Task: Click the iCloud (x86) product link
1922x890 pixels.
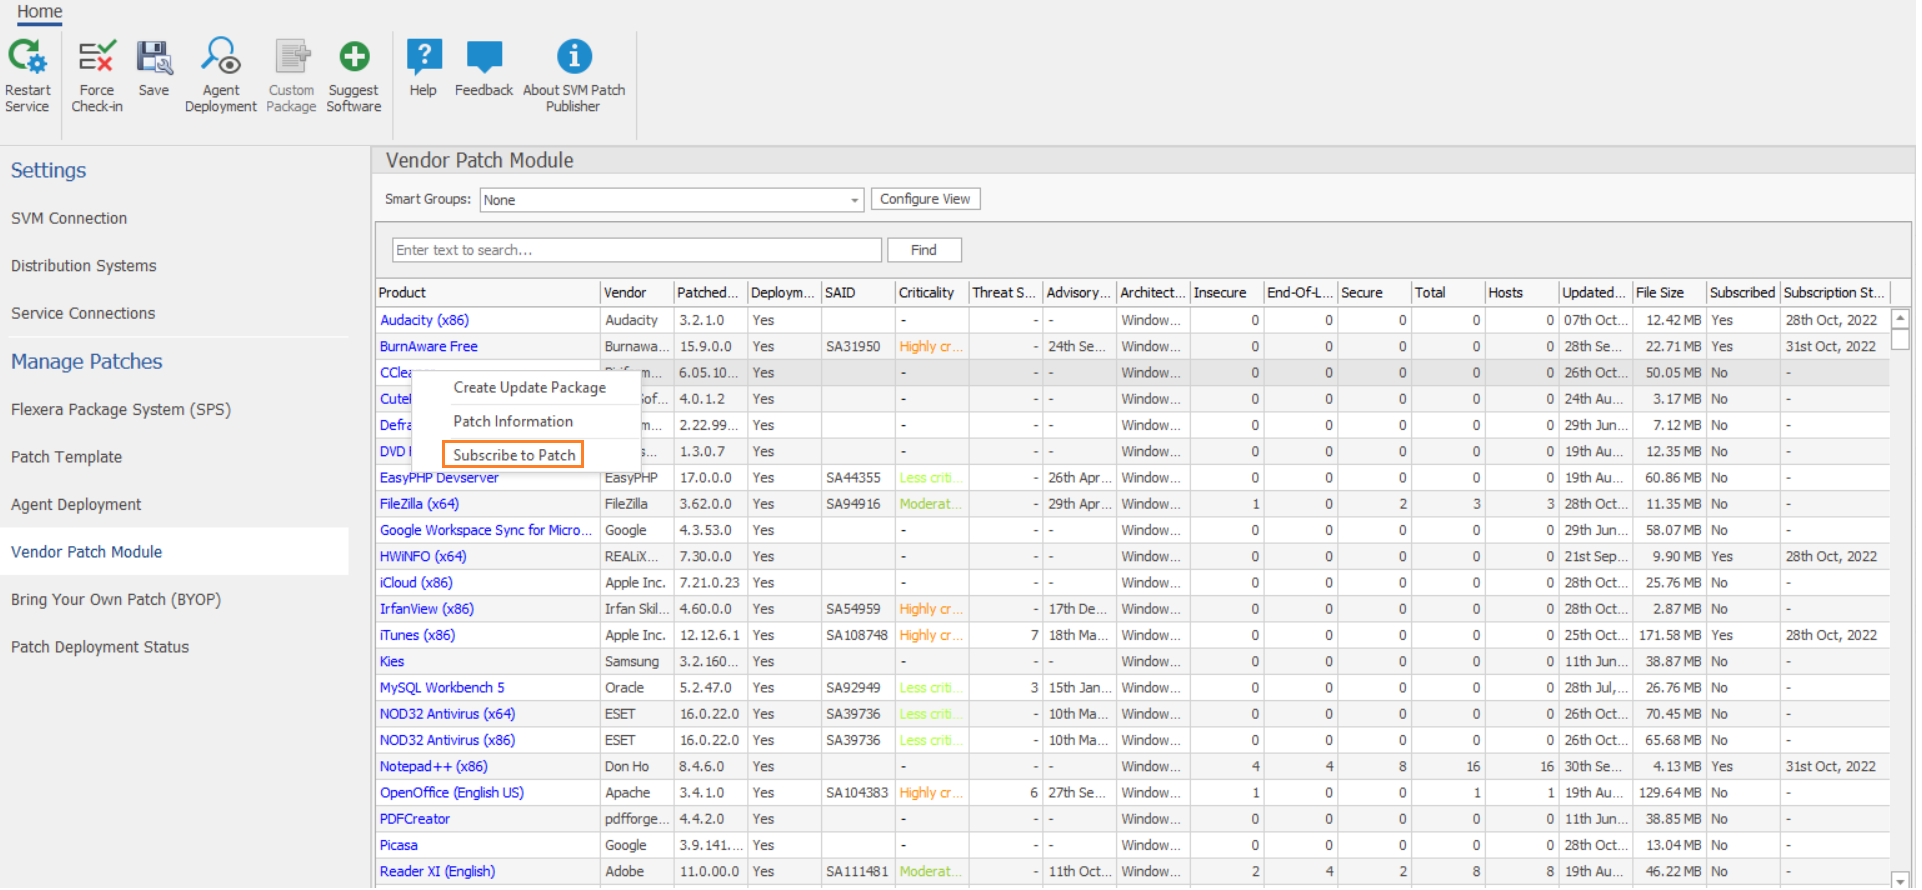Action: tap(416, 583)
